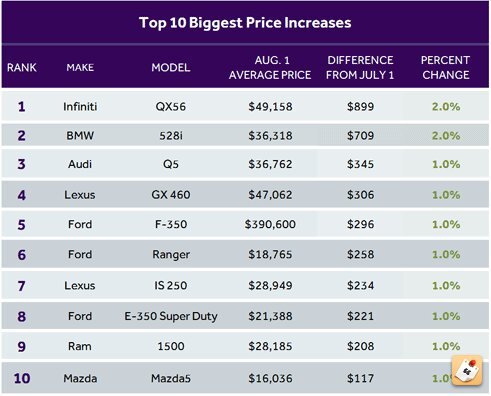Select the Mazda5 model cell
Screen dimensions: 491x396
[x=171, y=379]
